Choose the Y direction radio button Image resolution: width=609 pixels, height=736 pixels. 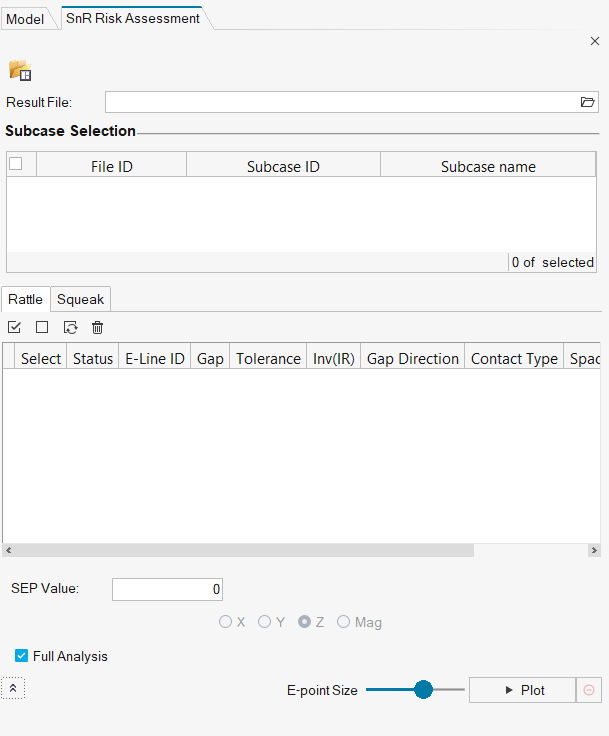pyautogui.click(x=264, y=621)
